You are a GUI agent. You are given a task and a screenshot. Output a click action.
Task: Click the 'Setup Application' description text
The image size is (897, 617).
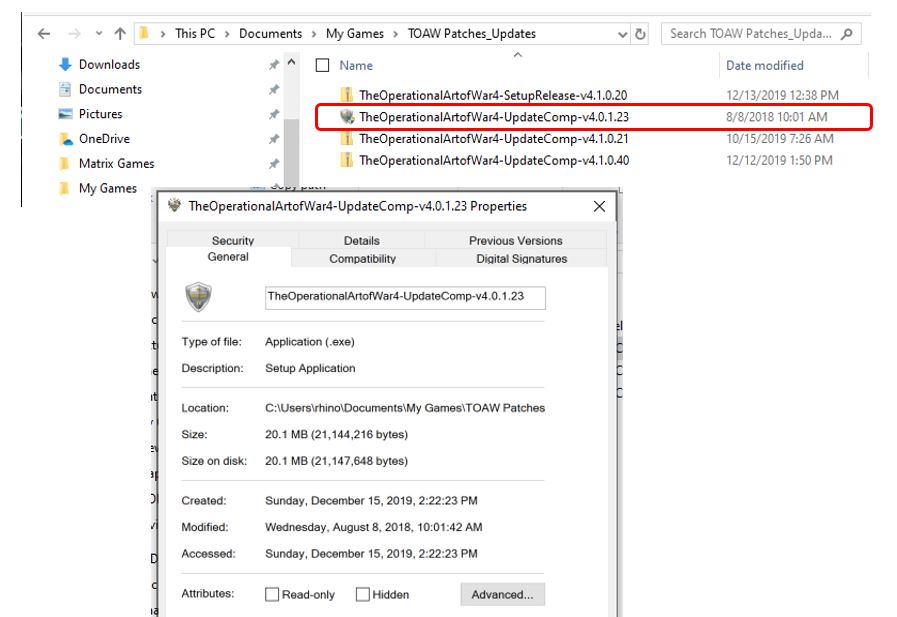coord(310,368)
